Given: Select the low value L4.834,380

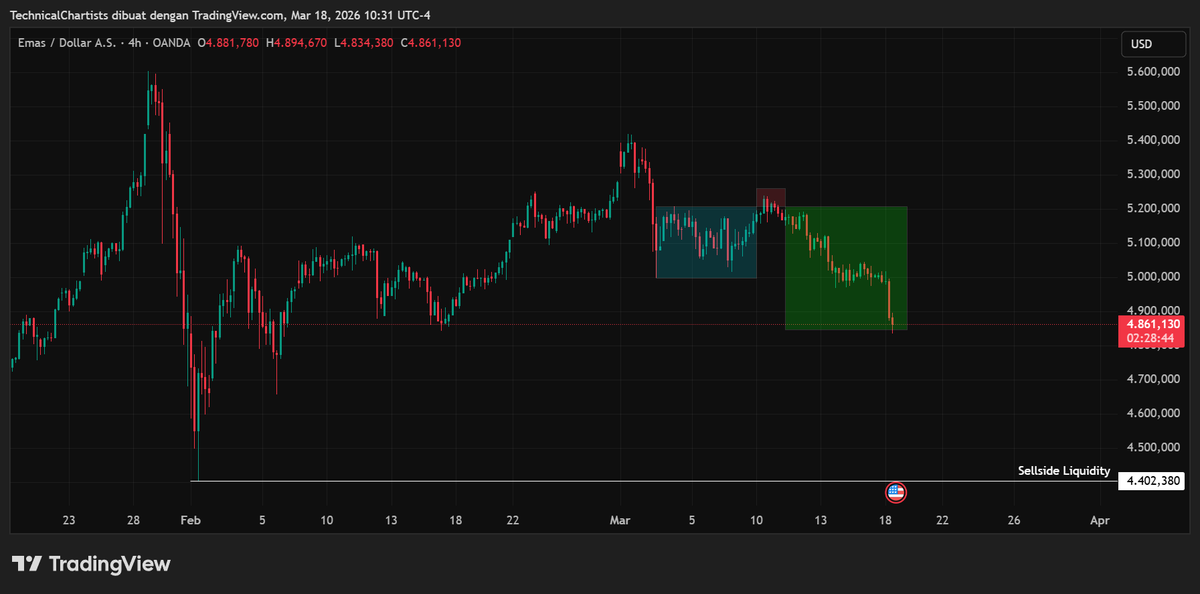Looking at the screenshot, I should click(364, 43).
